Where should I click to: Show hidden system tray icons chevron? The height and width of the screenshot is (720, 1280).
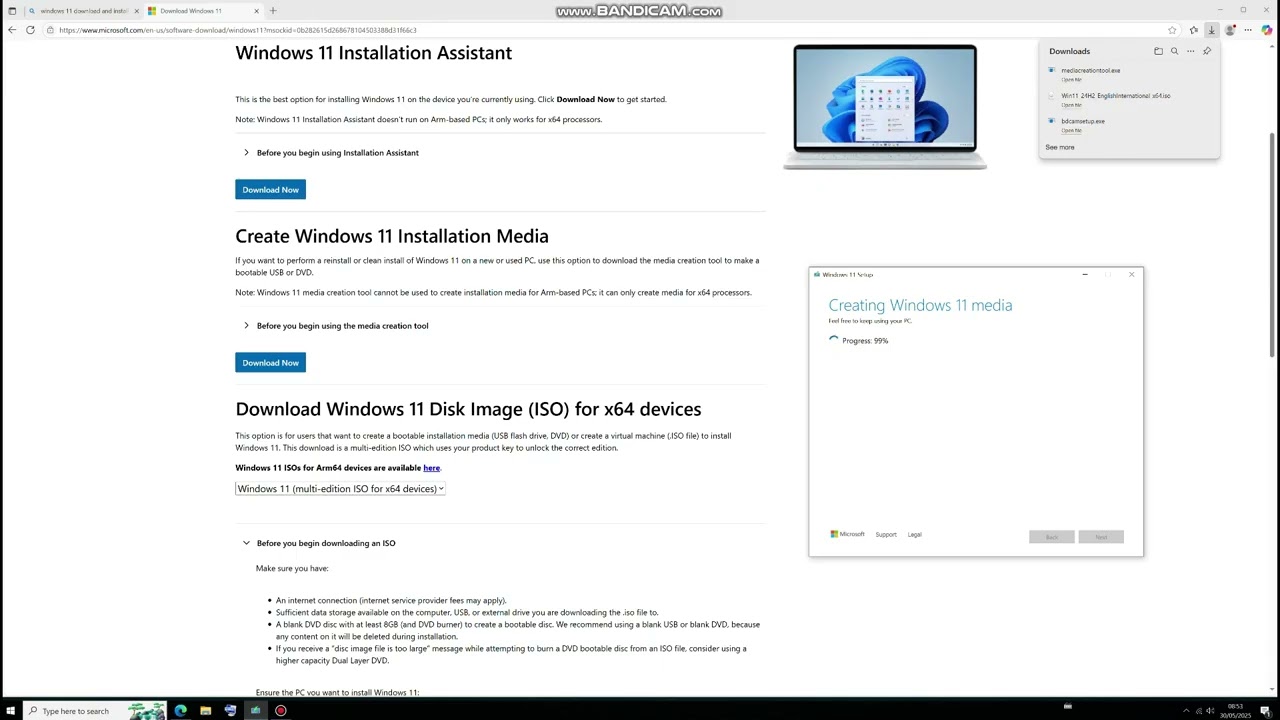coord(1186,711)
